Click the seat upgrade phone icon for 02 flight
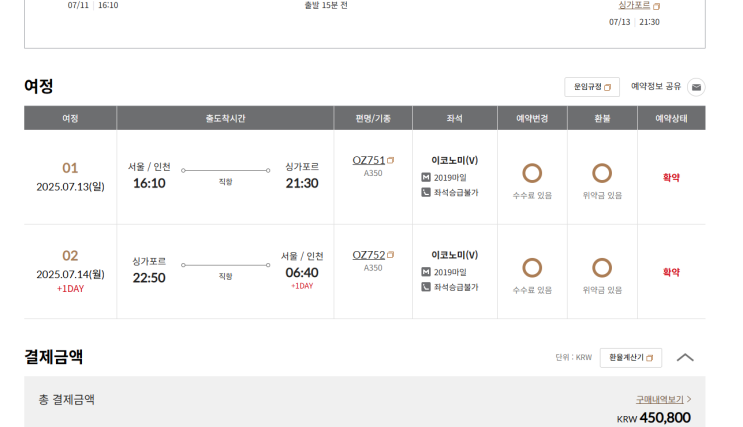Image resolution: width=743 pixels, height=427 pixels. pyautogui.click(x=426, y=287)
